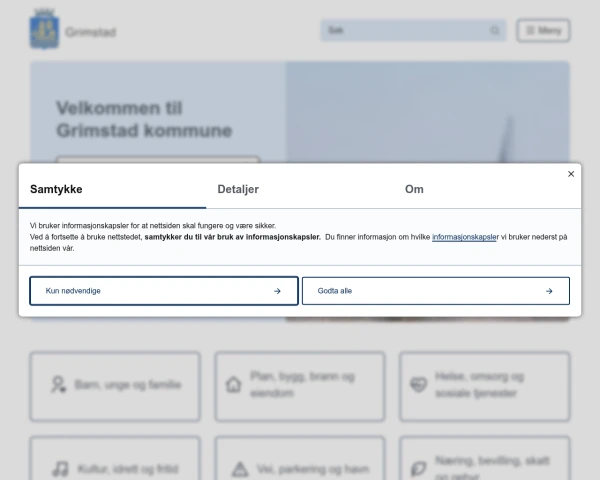The width and height of the screenshot is (600, 480).
Task: Open Kultur, idrett og fritid card
Action: [x=115, y=458]
